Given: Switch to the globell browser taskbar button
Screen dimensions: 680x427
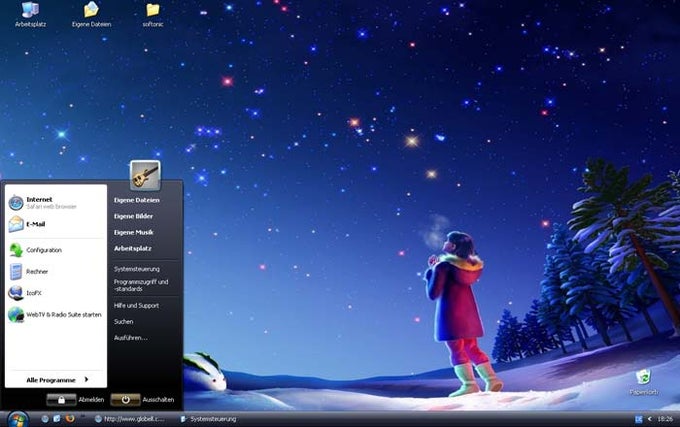Looking at the screenshot, I should pos(130,419).
